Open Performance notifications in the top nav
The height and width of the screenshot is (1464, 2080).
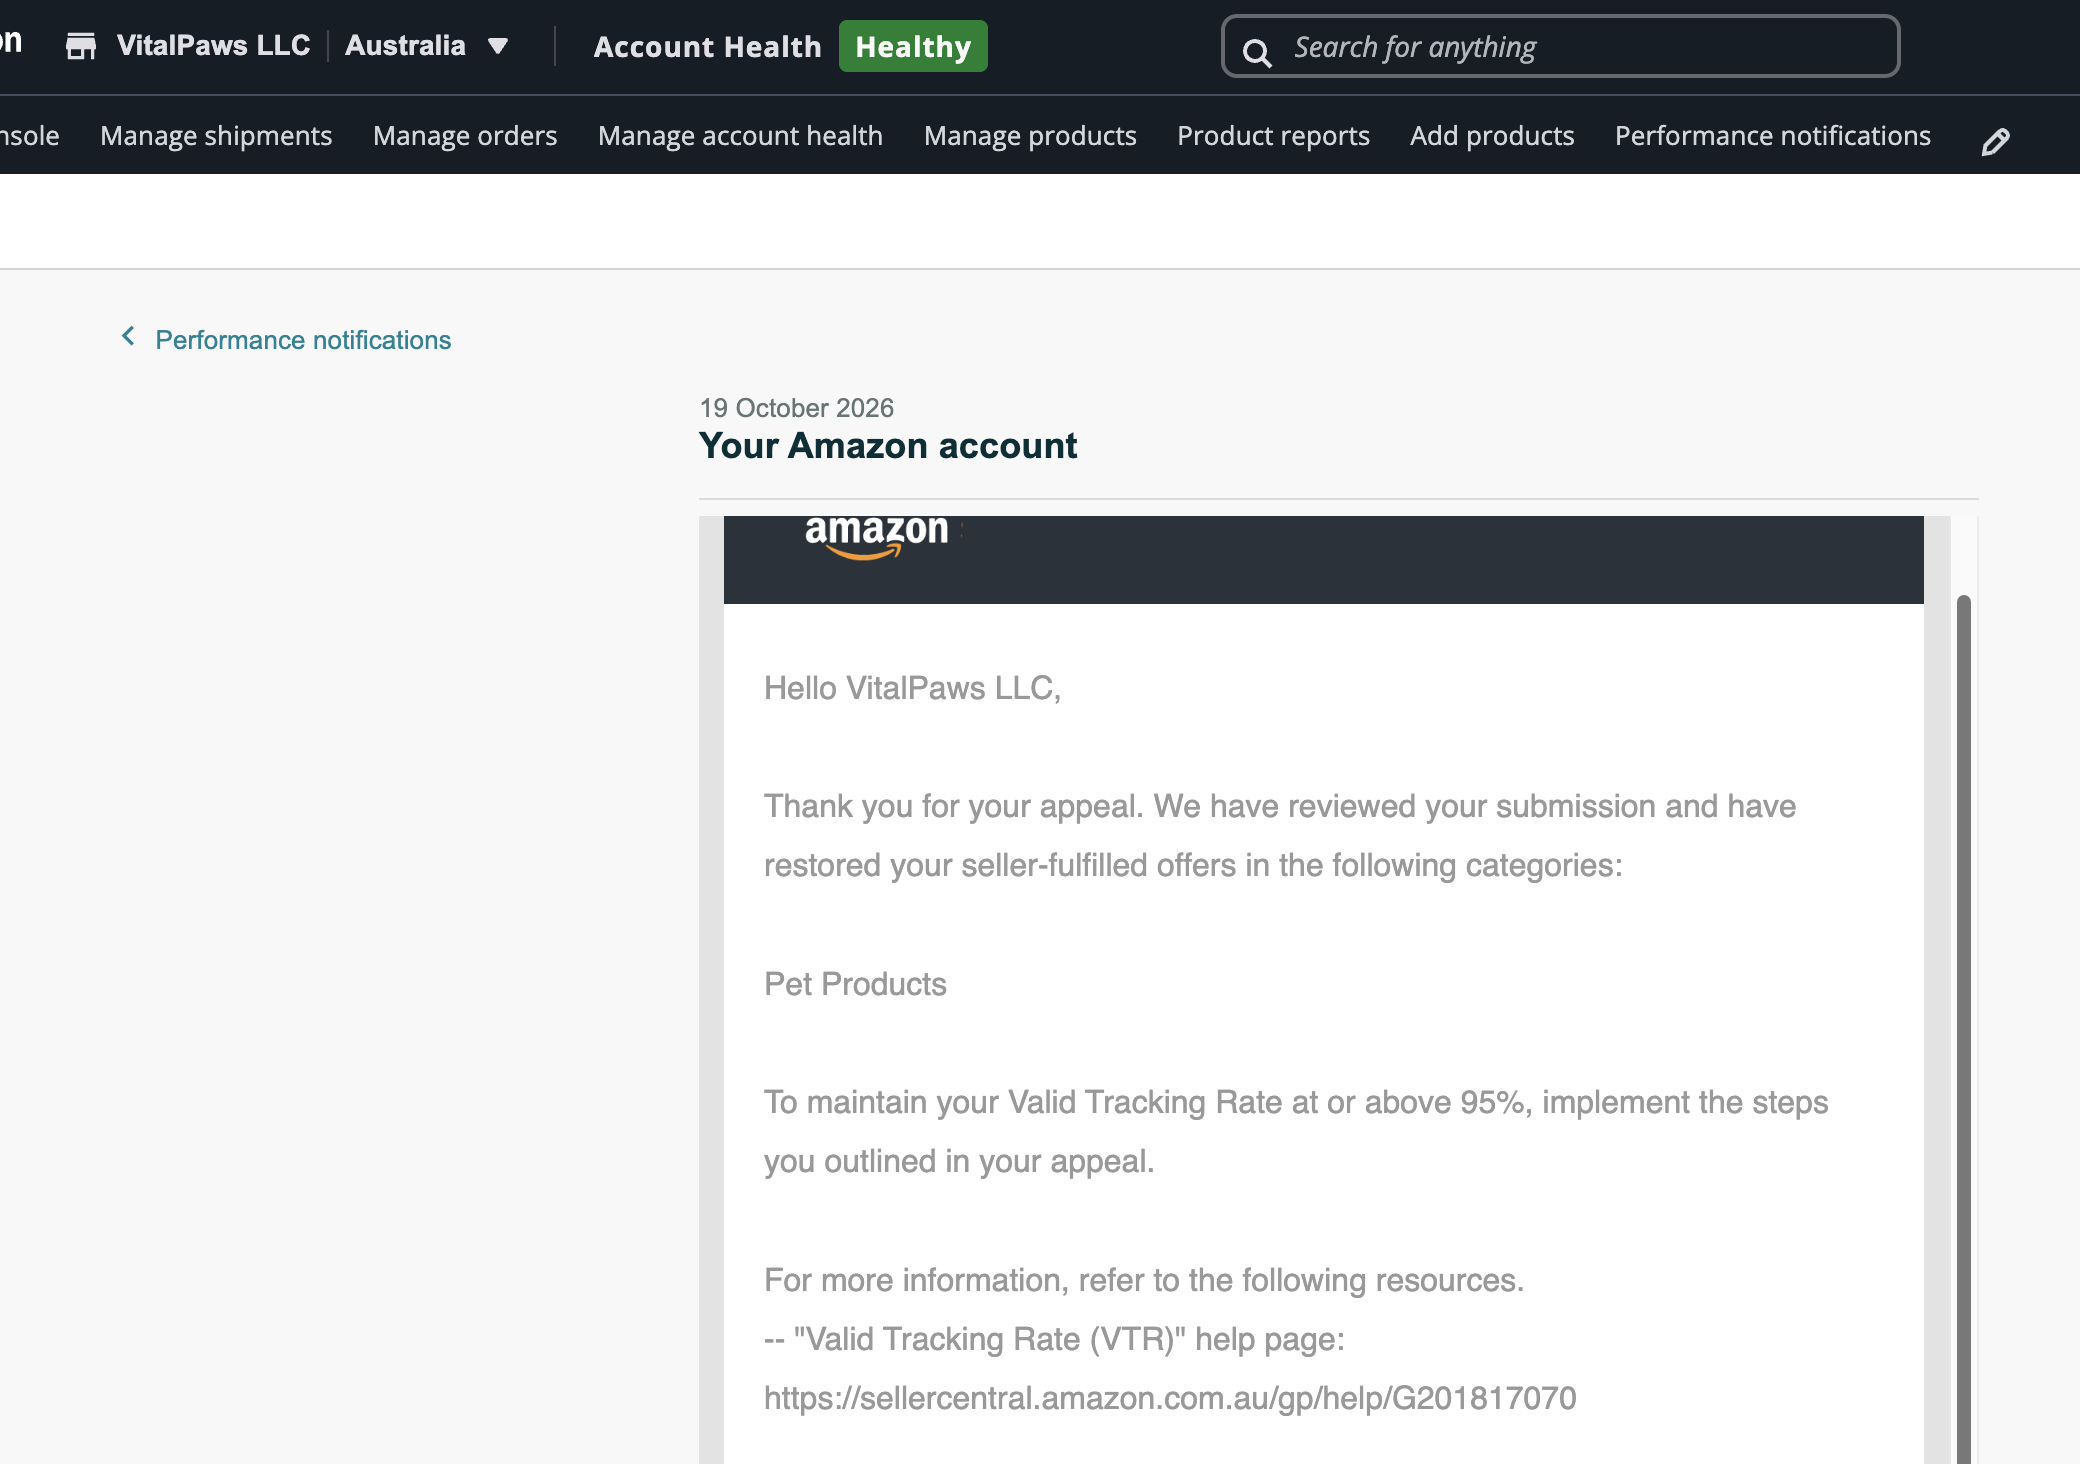click(1772, 136)
